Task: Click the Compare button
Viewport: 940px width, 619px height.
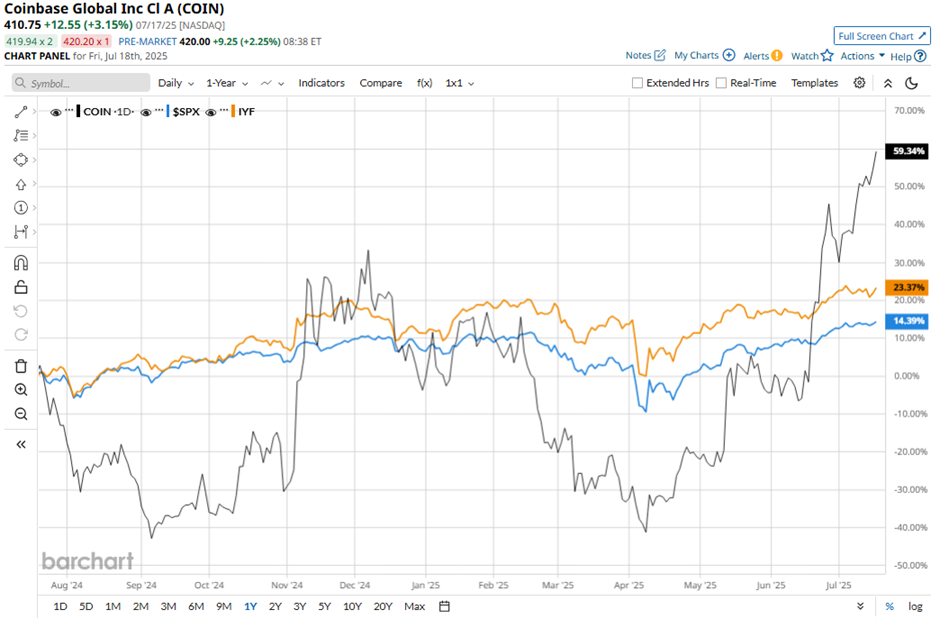Action: click(x=381, y=83)
